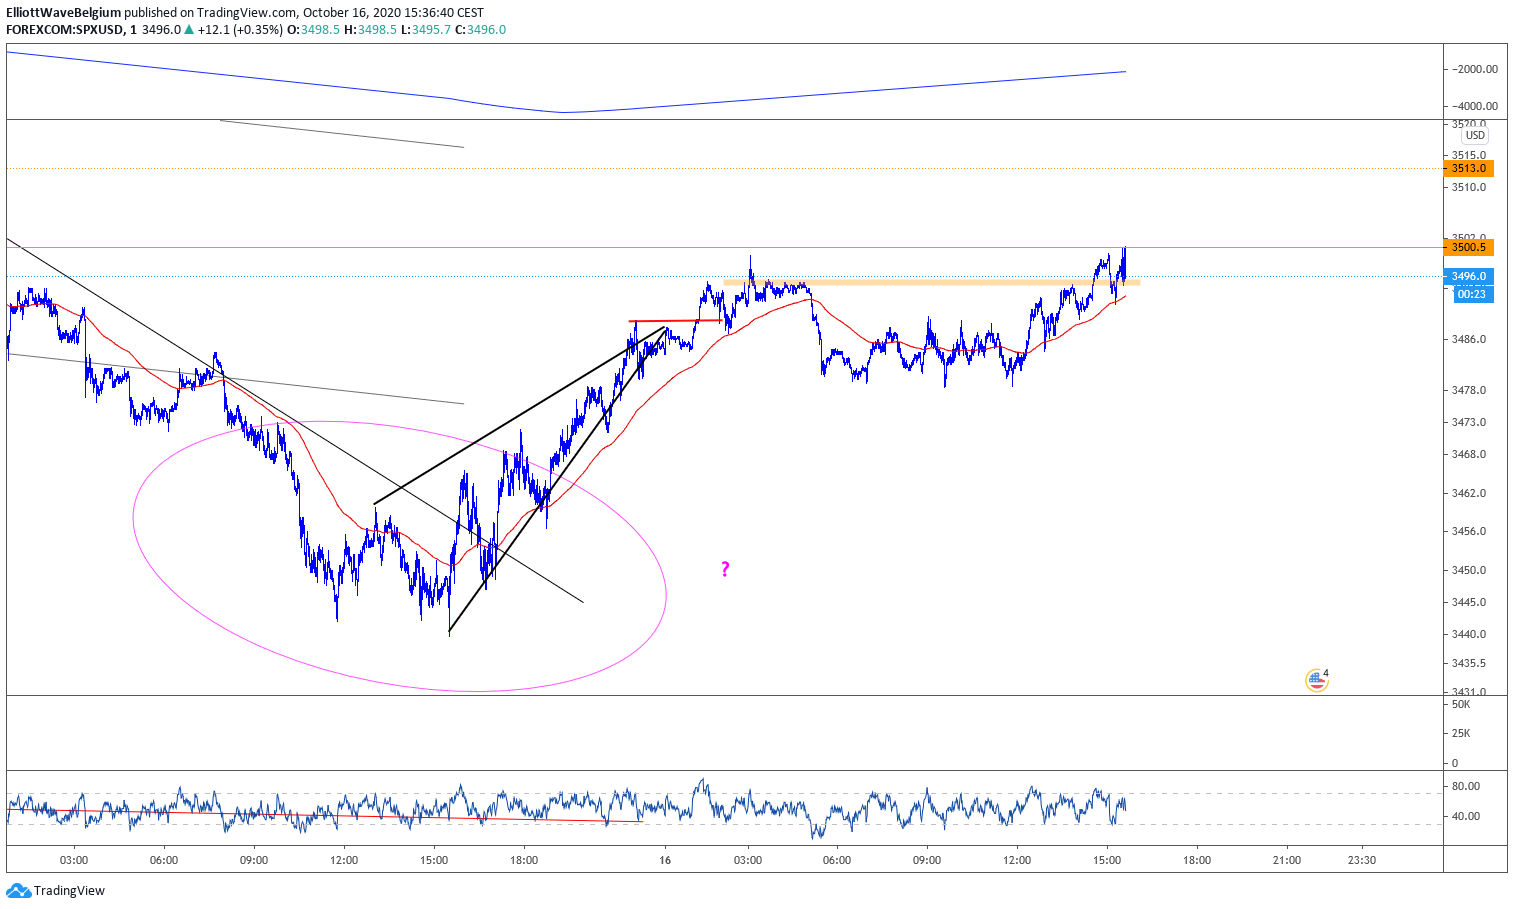Click the blue 3496.0 current price label
The height and width of the screenshot is (909, 1514).
coord(1468,276)
